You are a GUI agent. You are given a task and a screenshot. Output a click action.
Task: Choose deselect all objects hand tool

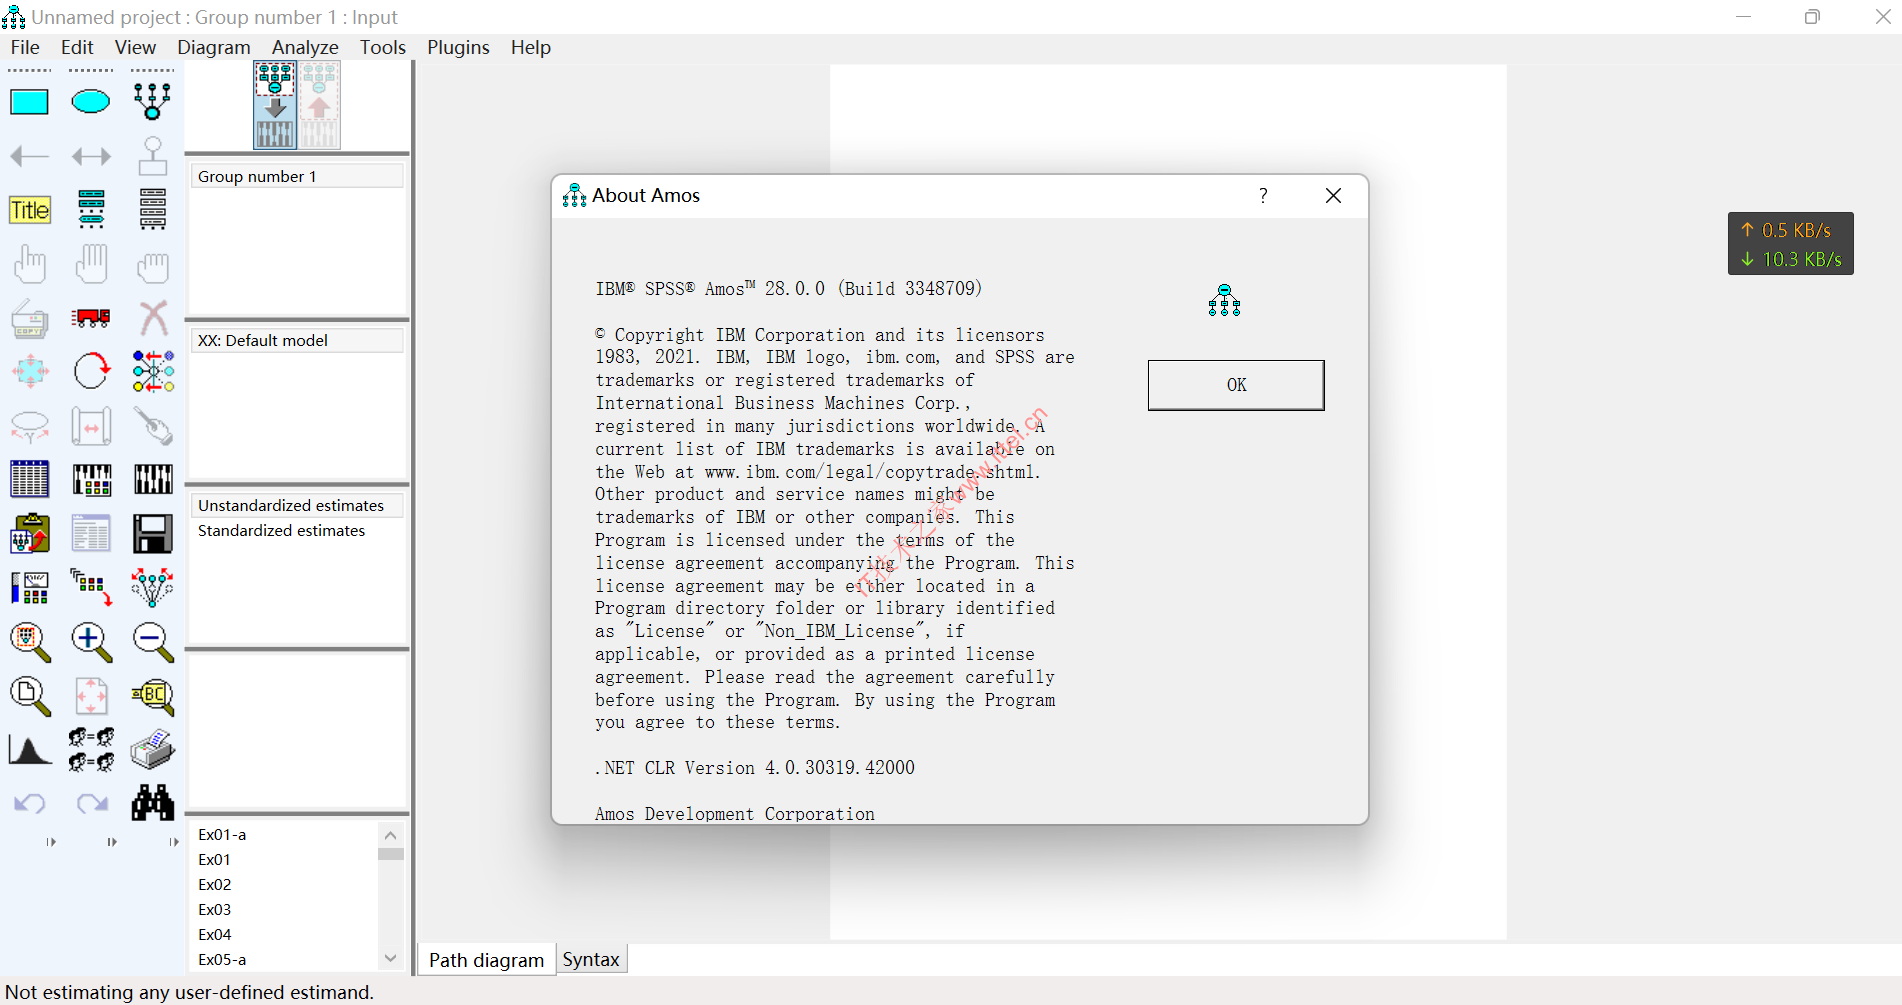(x=152, y=266)
